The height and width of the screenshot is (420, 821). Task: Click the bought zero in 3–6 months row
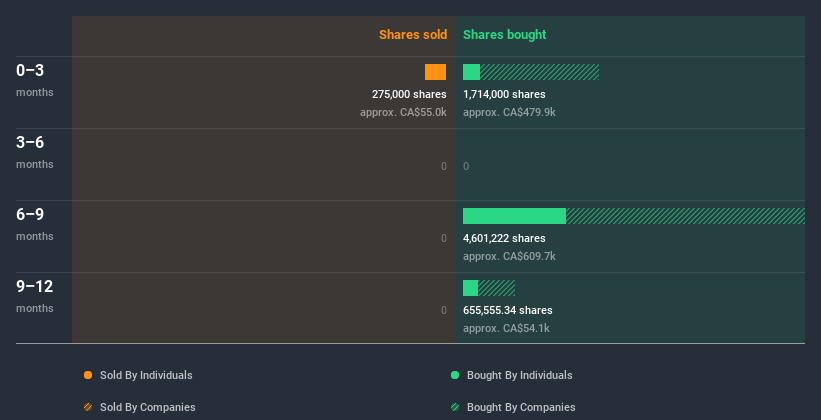click(x=466, y=167)
